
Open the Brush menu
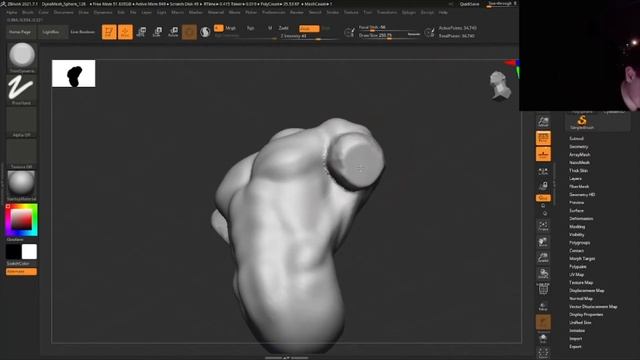point(28,13)
